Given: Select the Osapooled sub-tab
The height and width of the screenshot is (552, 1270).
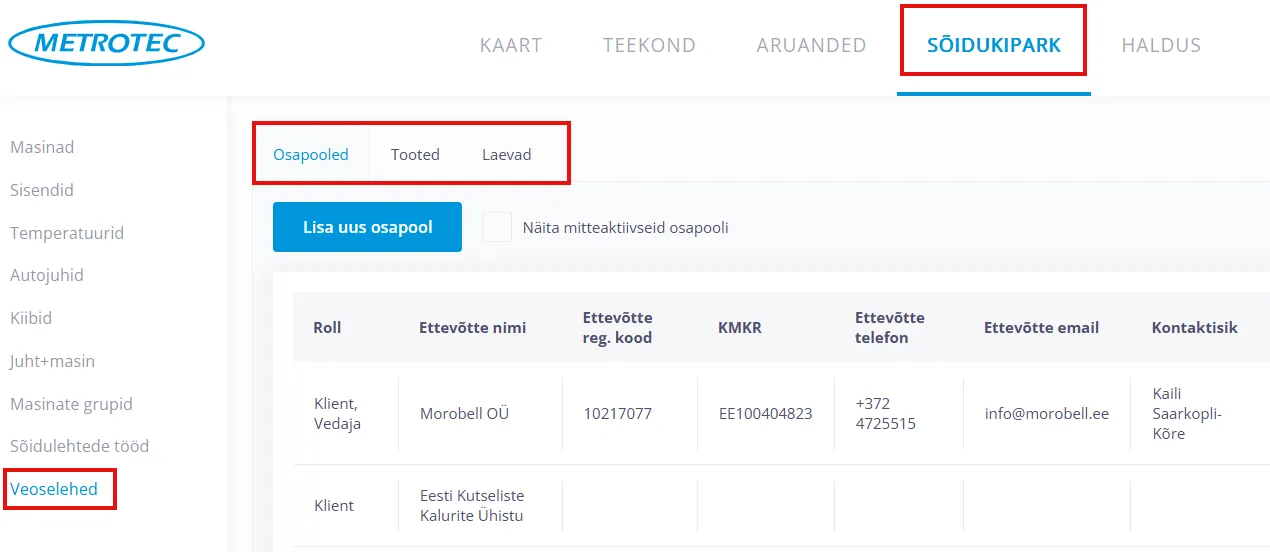Looking at the screenshot, I should (x=311, y=155).
